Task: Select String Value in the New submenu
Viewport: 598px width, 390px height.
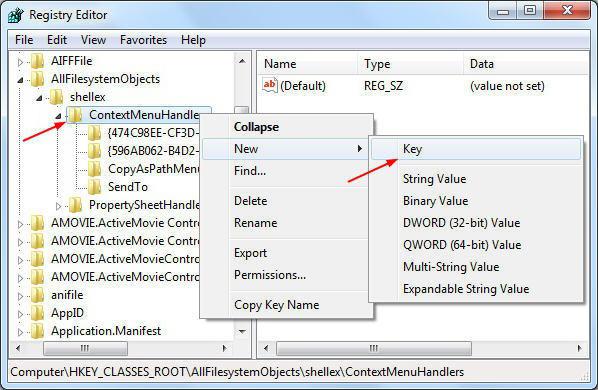Action: pyautogui.click(x=476, y=179)
